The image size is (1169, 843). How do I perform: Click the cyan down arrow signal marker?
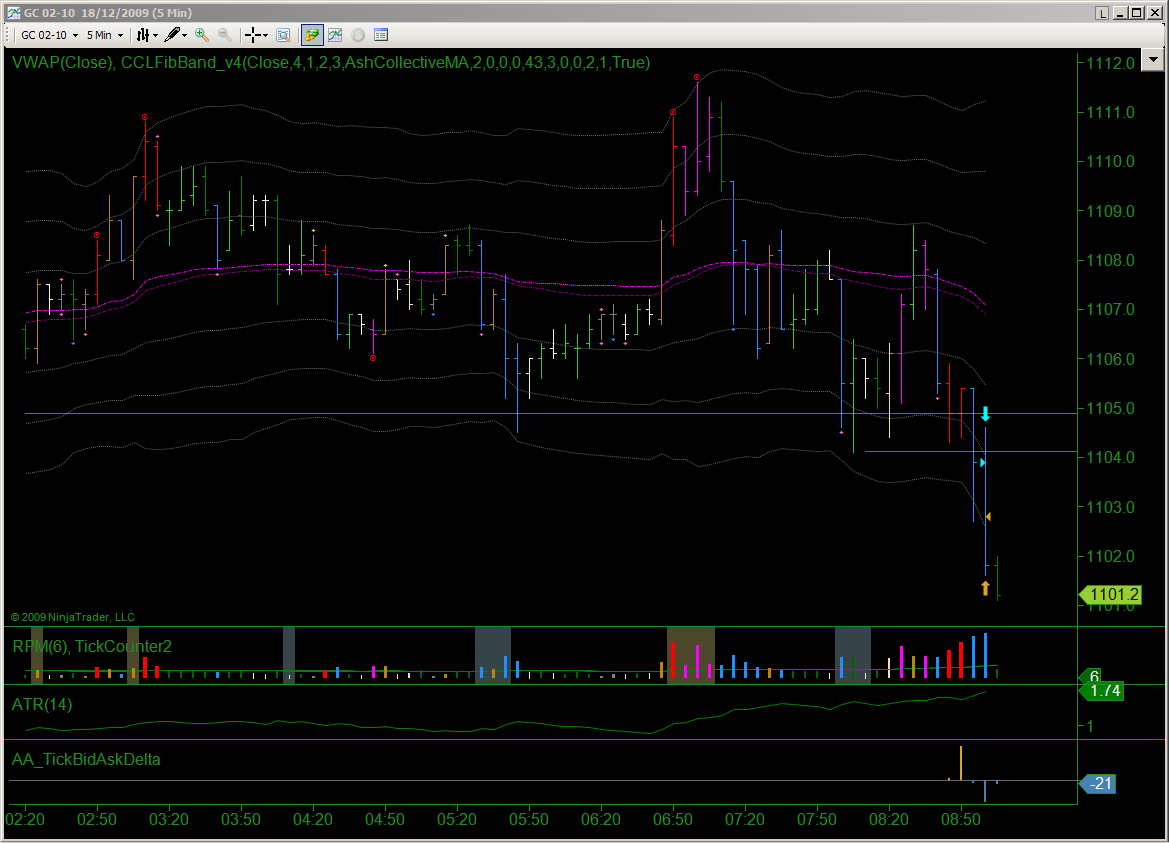[986, 414]
